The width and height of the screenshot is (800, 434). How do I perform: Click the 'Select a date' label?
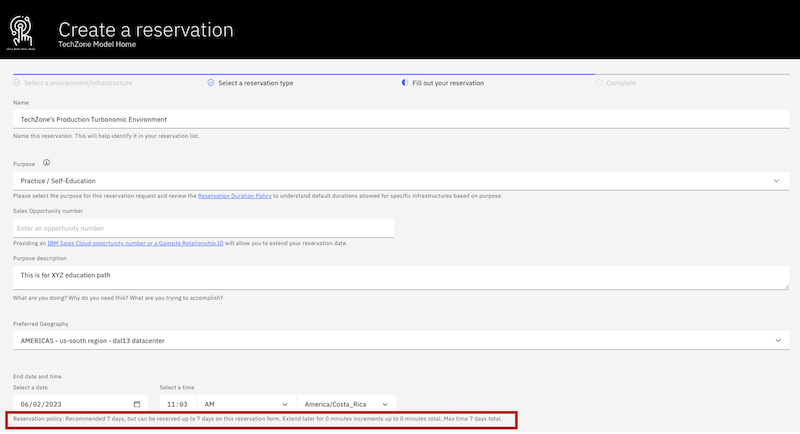pyautogui.click(x=31, y=388)
